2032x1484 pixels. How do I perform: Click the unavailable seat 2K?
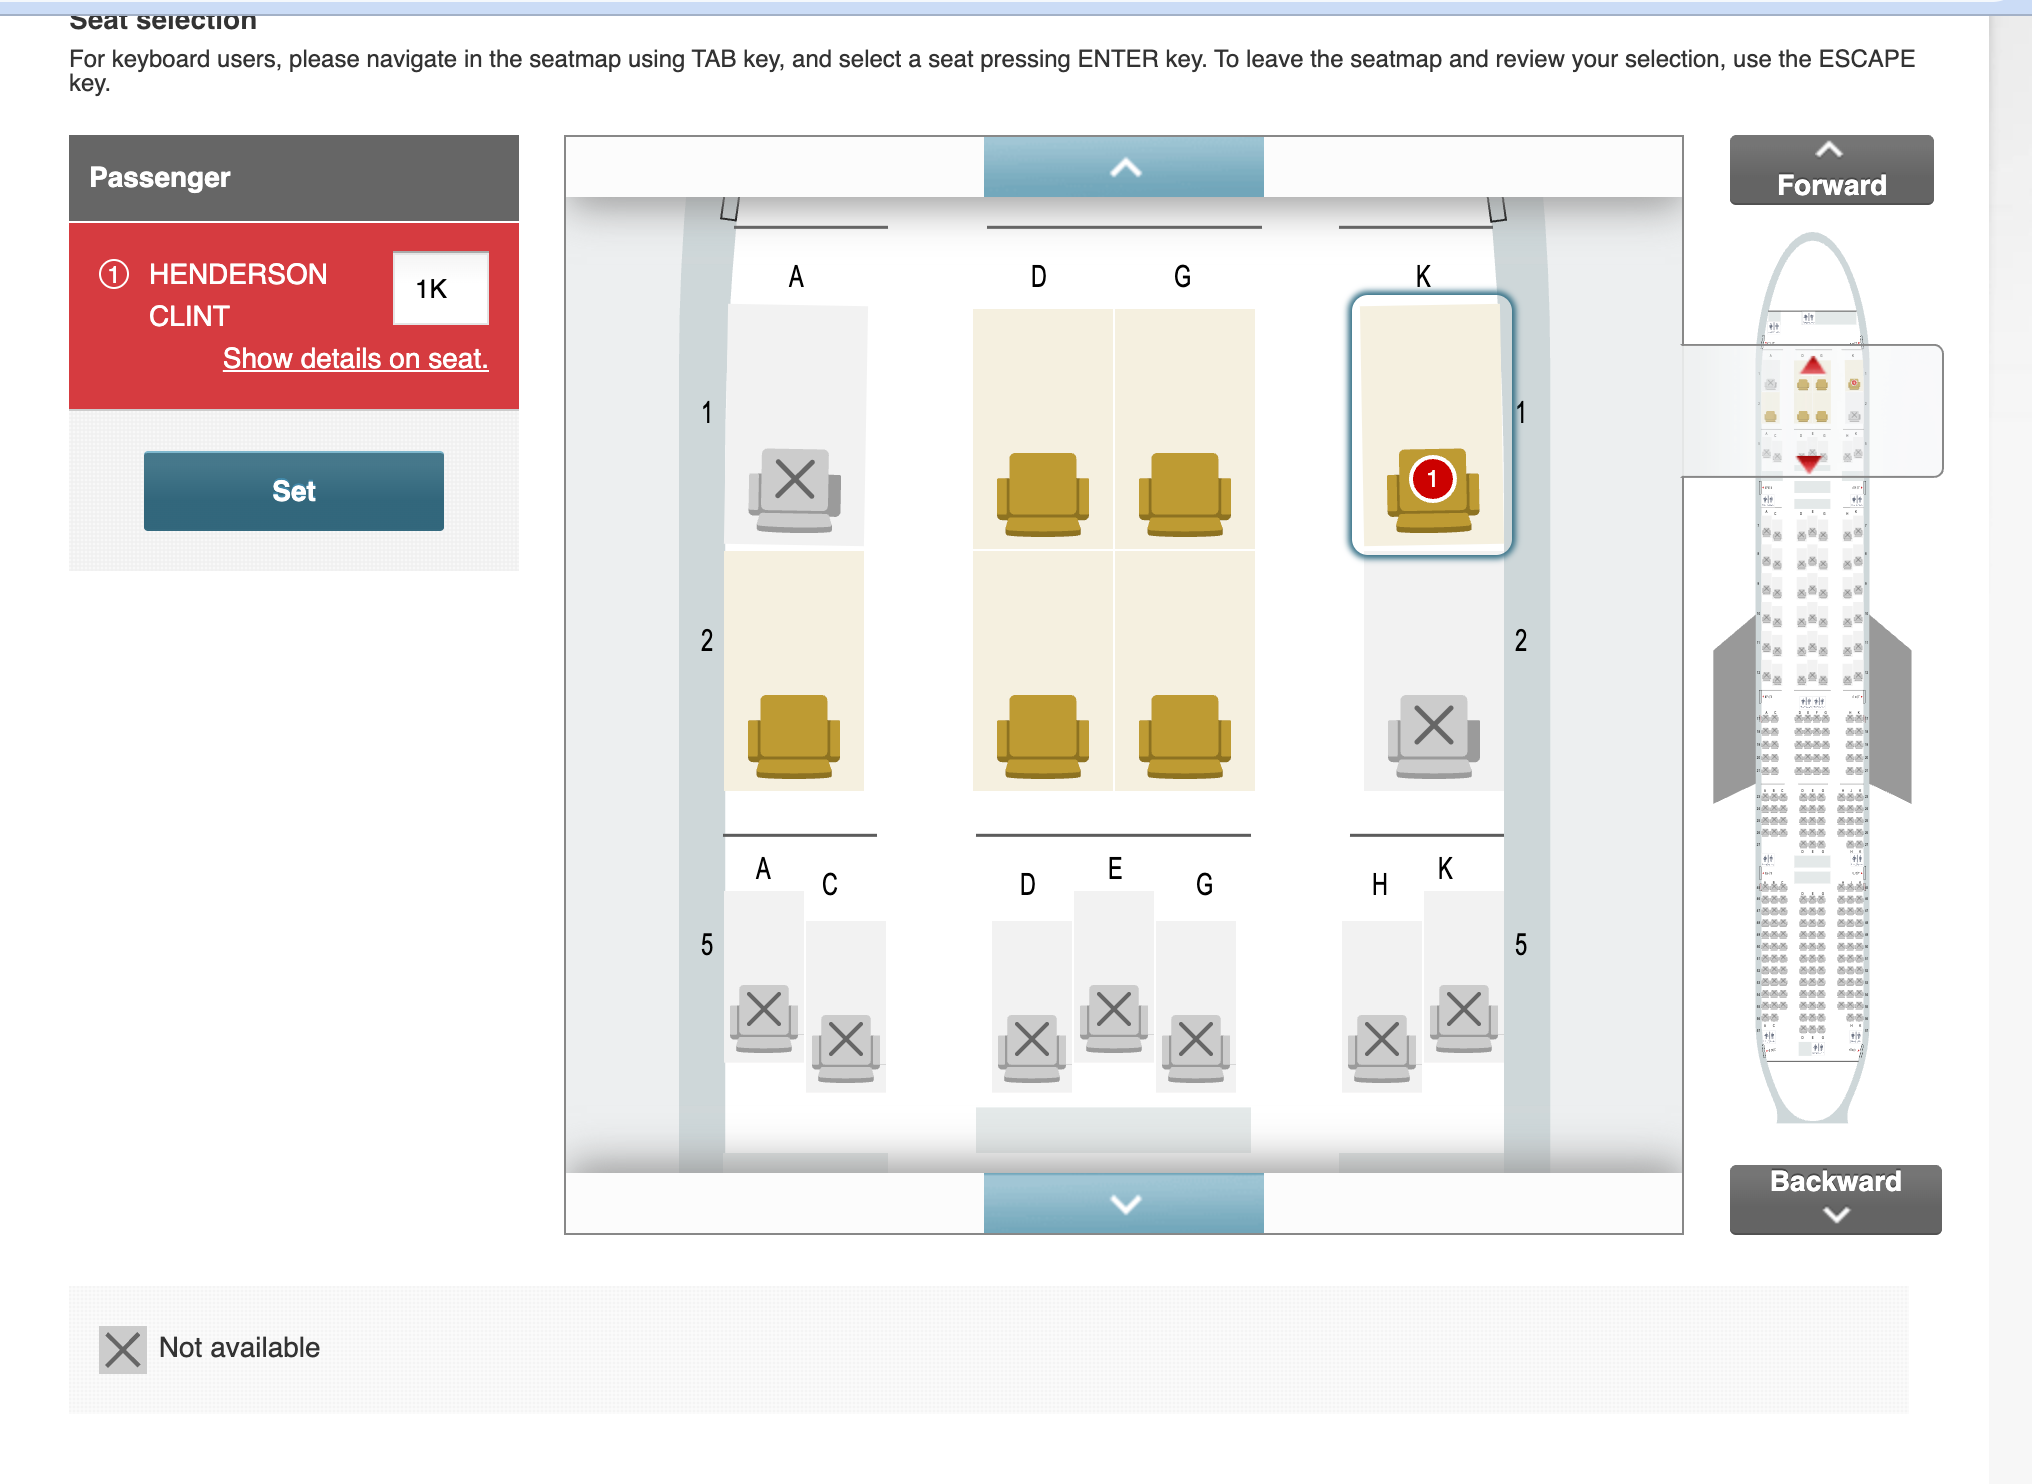(1432, 732)
